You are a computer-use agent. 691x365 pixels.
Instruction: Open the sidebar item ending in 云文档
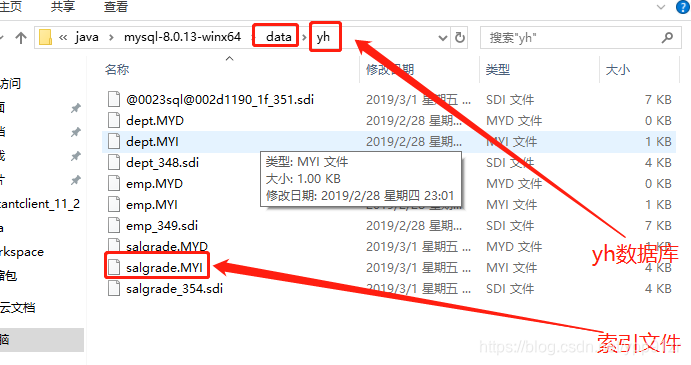[x=18, y=308]
